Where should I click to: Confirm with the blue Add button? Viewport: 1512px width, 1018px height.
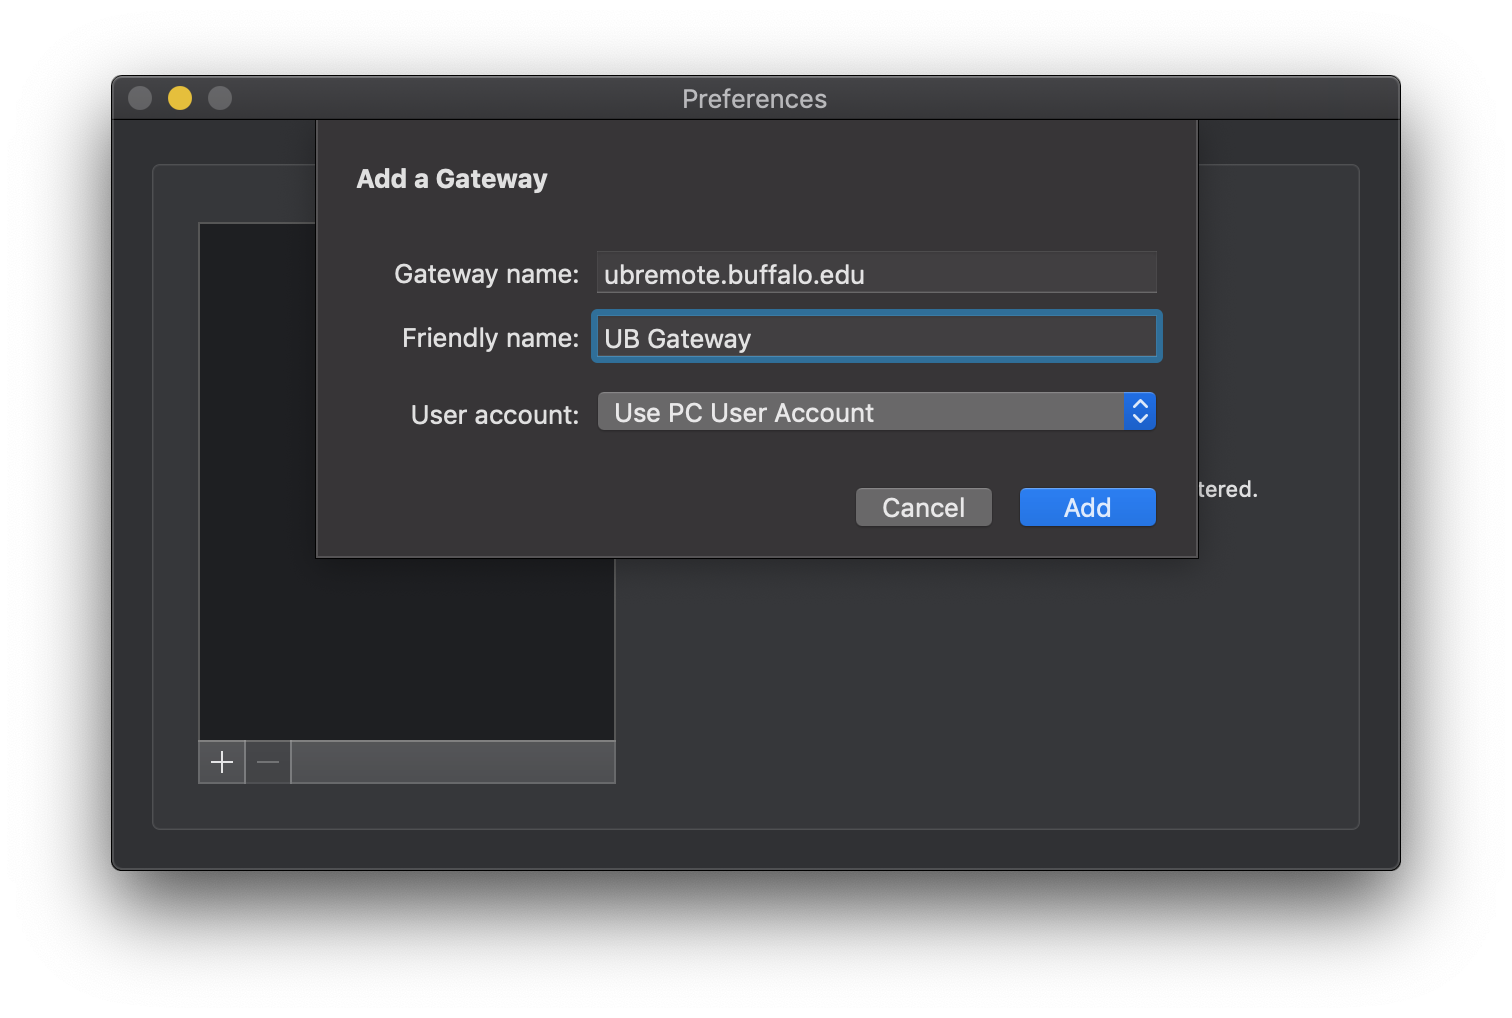click(1087, 508)
